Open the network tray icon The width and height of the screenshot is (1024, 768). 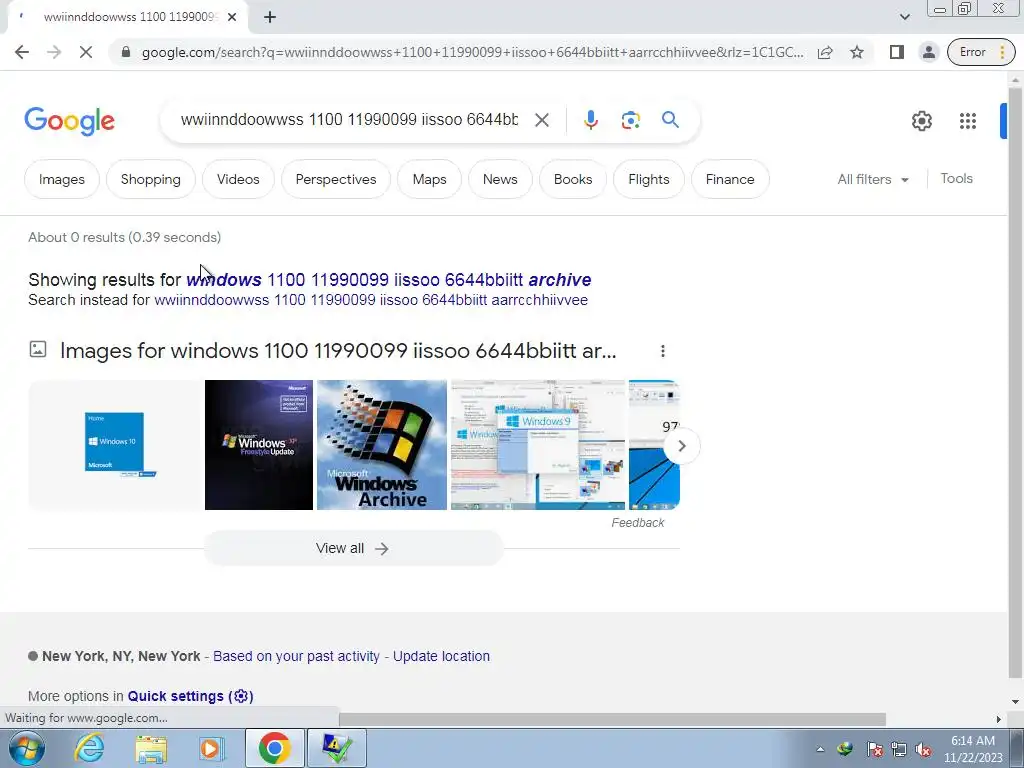[899, 749]
